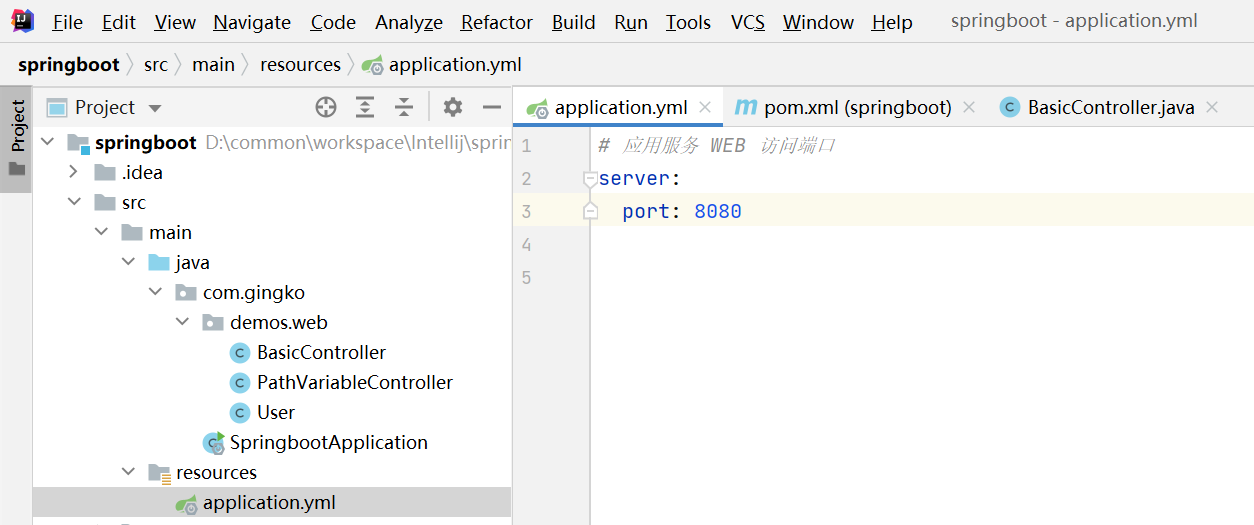Screen dimensions: 1254x525
Task: Select SpringbootApplication in project tree
Action: click(329, 442)
